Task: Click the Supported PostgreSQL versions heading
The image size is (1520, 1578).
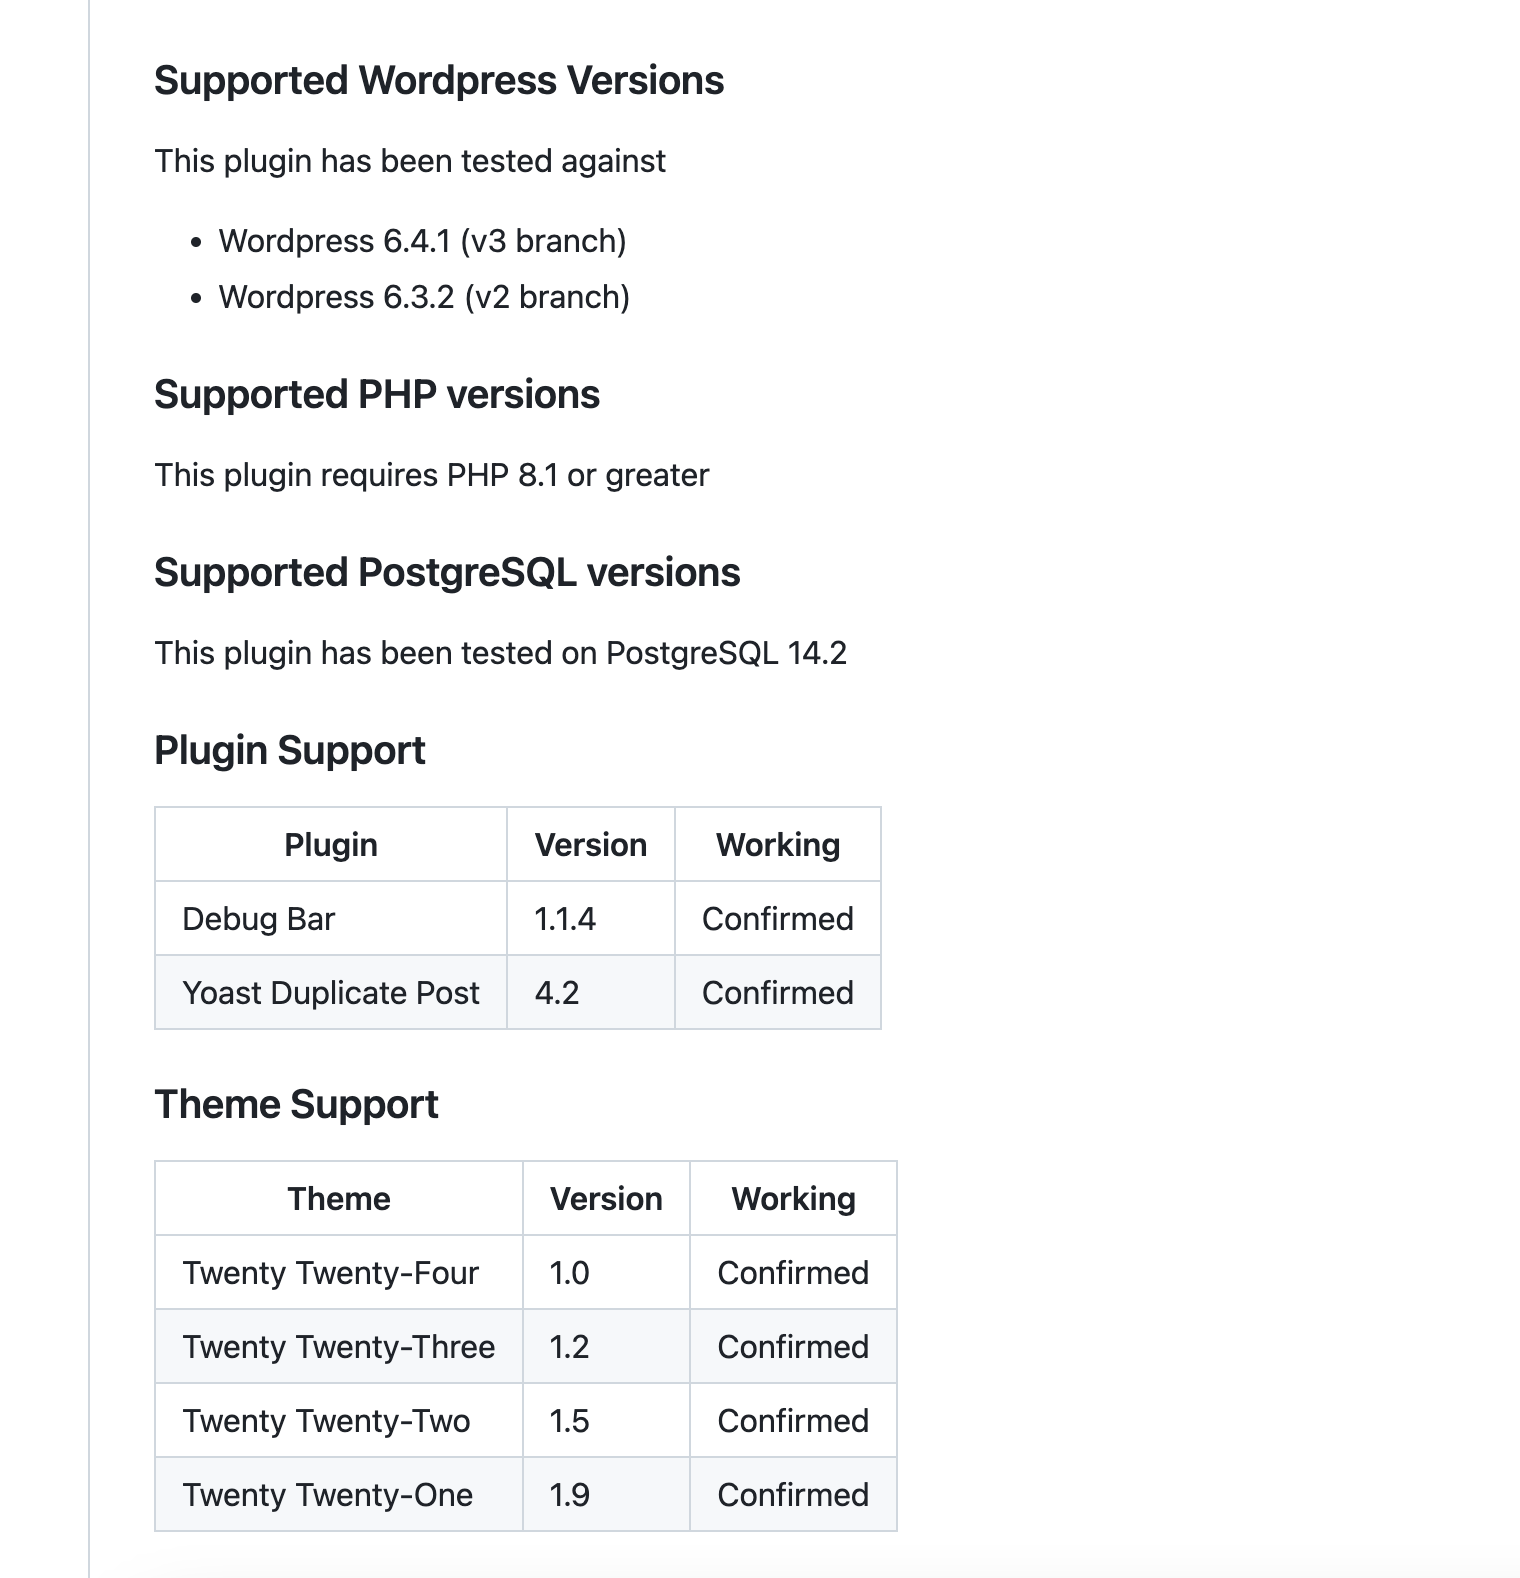Action: 447,573
